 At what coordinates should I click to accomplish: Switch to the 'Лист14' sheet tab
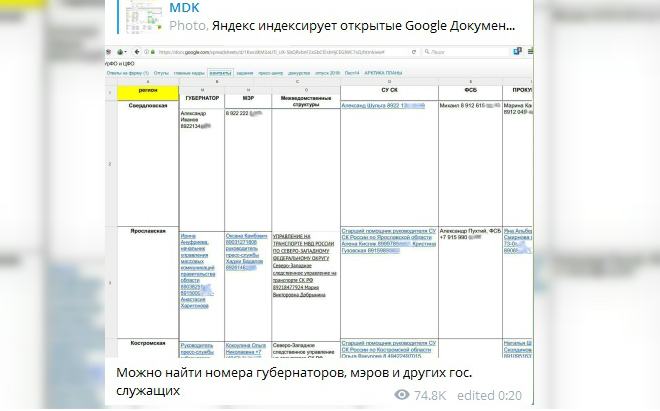(352, 73)
